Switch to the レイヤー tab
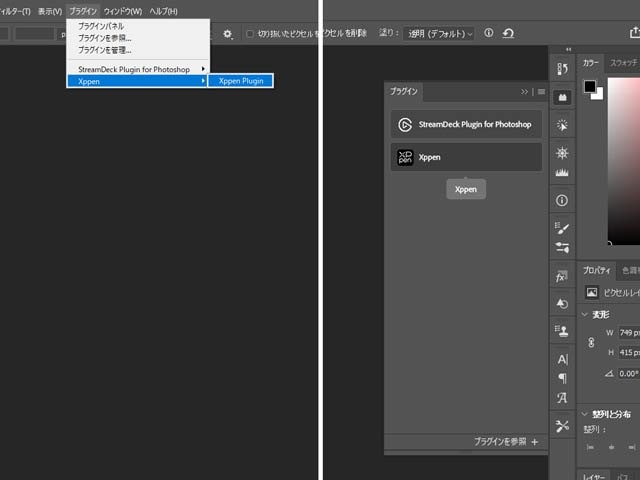Viewport: 640px width, 480px height. pyautogui.click(x=594, y=476)
